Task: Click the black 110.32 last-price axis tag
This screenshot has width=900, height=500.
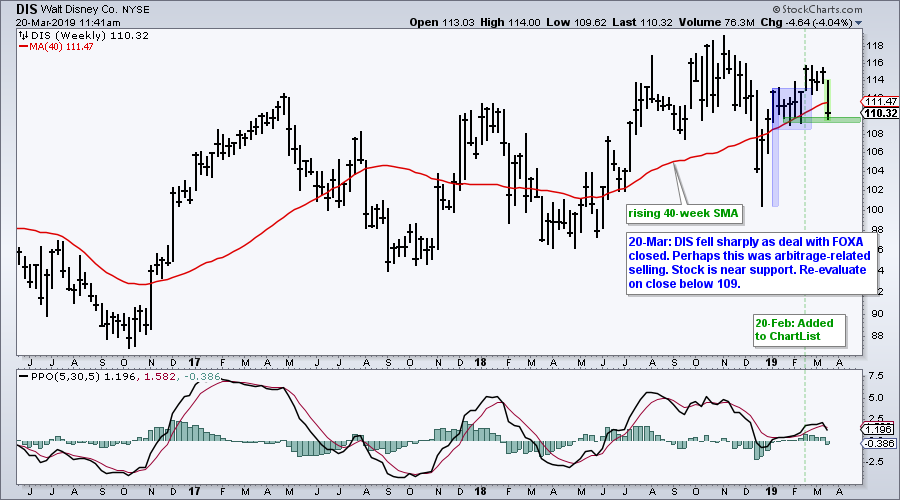Action: click(881, 113)
